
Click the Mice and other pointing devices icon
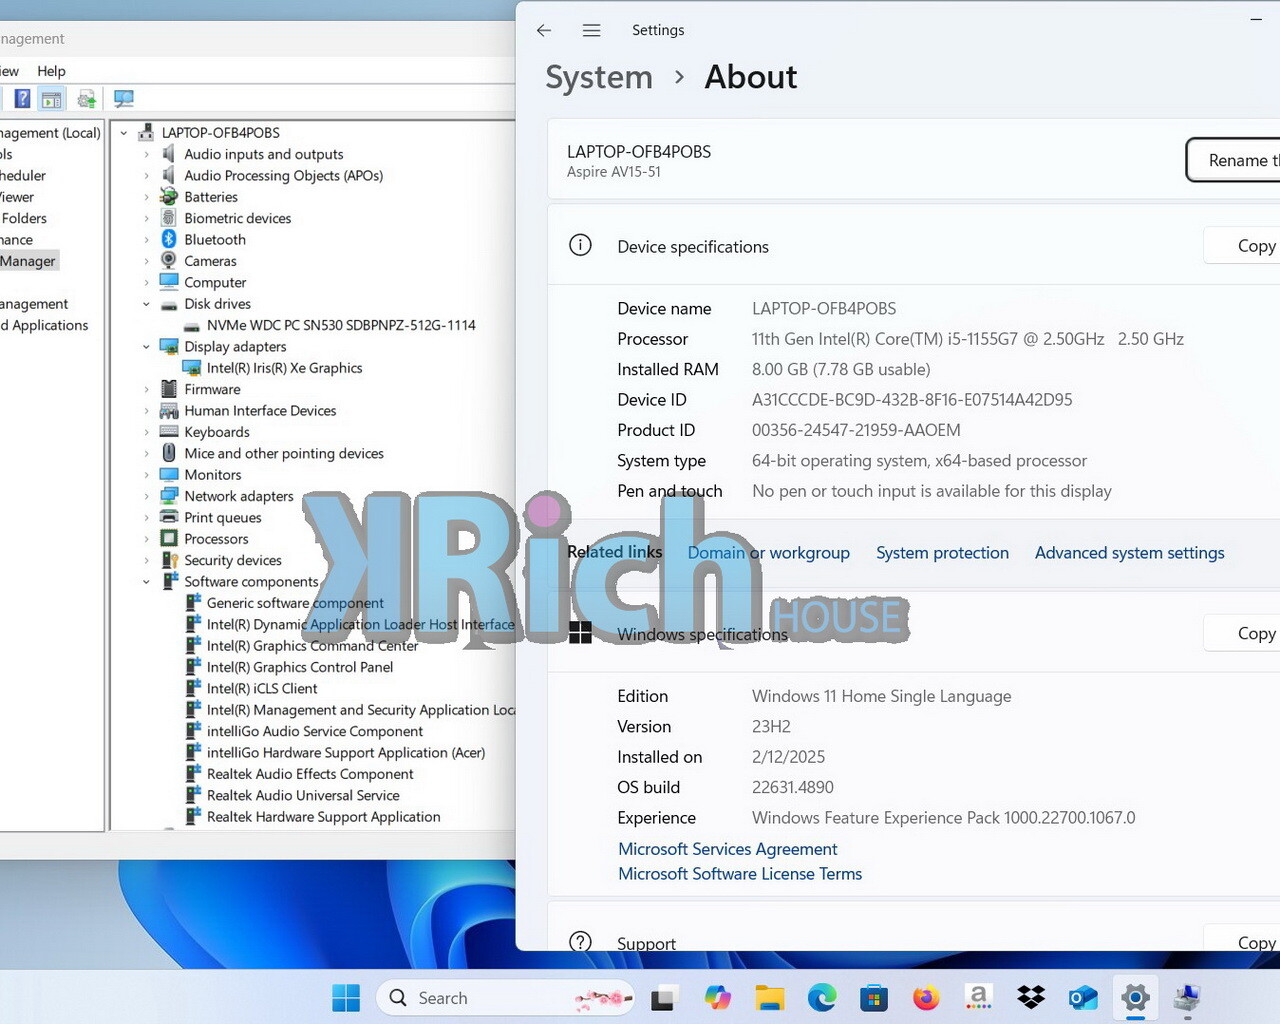tap(169, 453)
